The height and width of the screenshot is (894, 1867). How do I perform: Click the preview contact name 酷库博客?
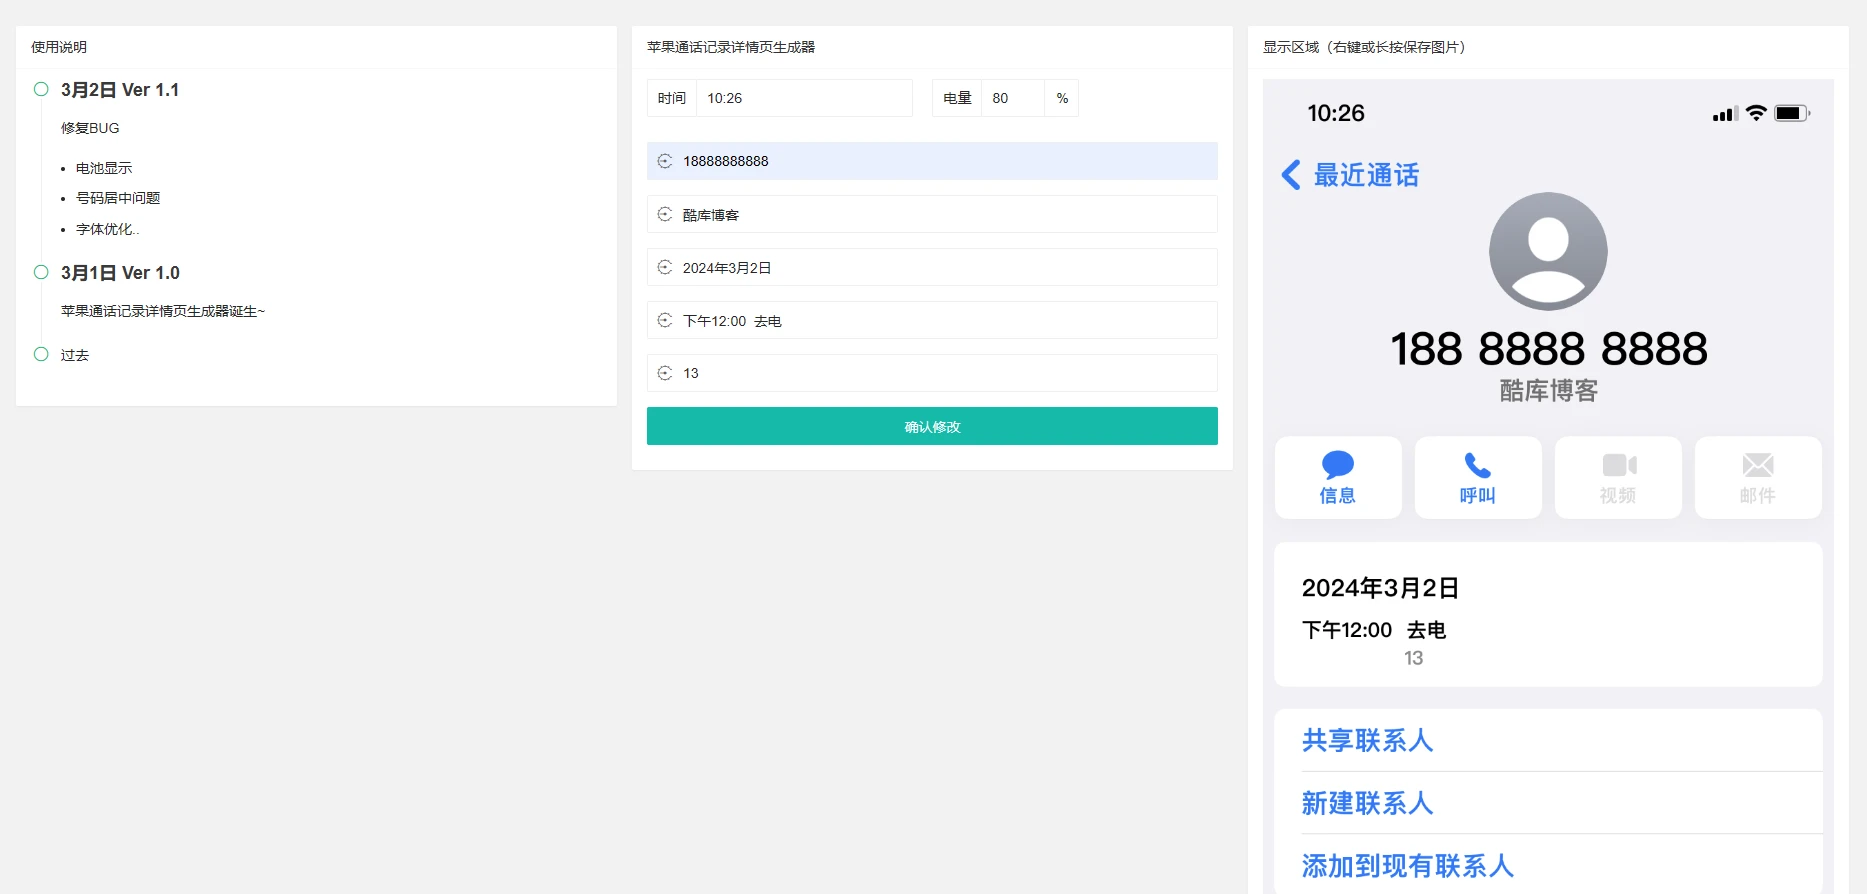point(1548,391)
